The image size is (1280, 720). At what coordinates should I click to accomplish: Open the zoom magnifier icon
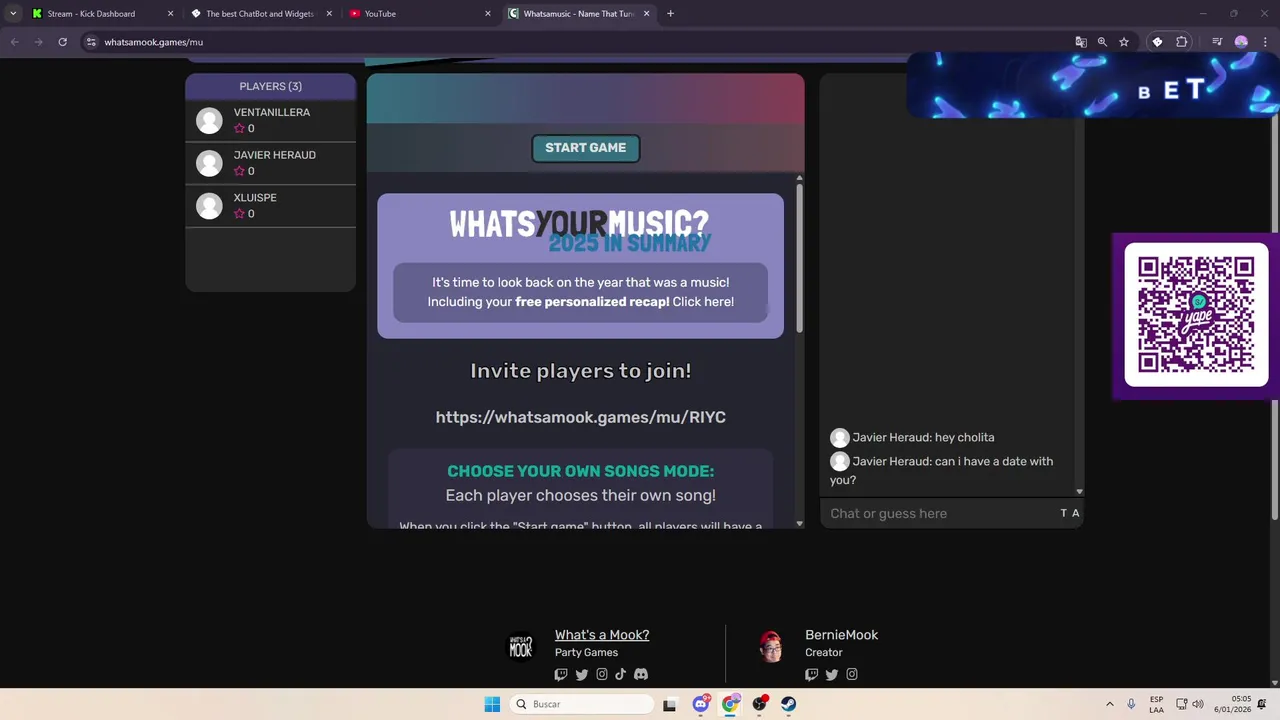(x=1102, y=42)
